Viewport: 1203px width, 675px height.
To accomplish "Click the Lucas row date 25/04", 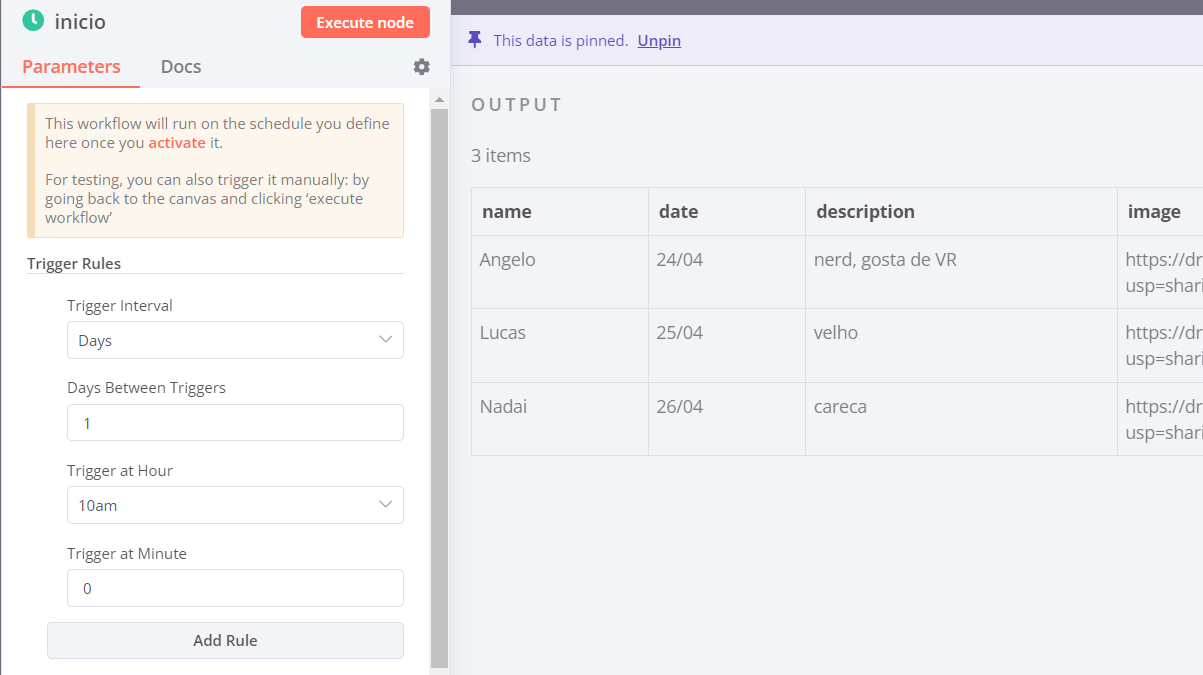I will (x=680, y=333).
